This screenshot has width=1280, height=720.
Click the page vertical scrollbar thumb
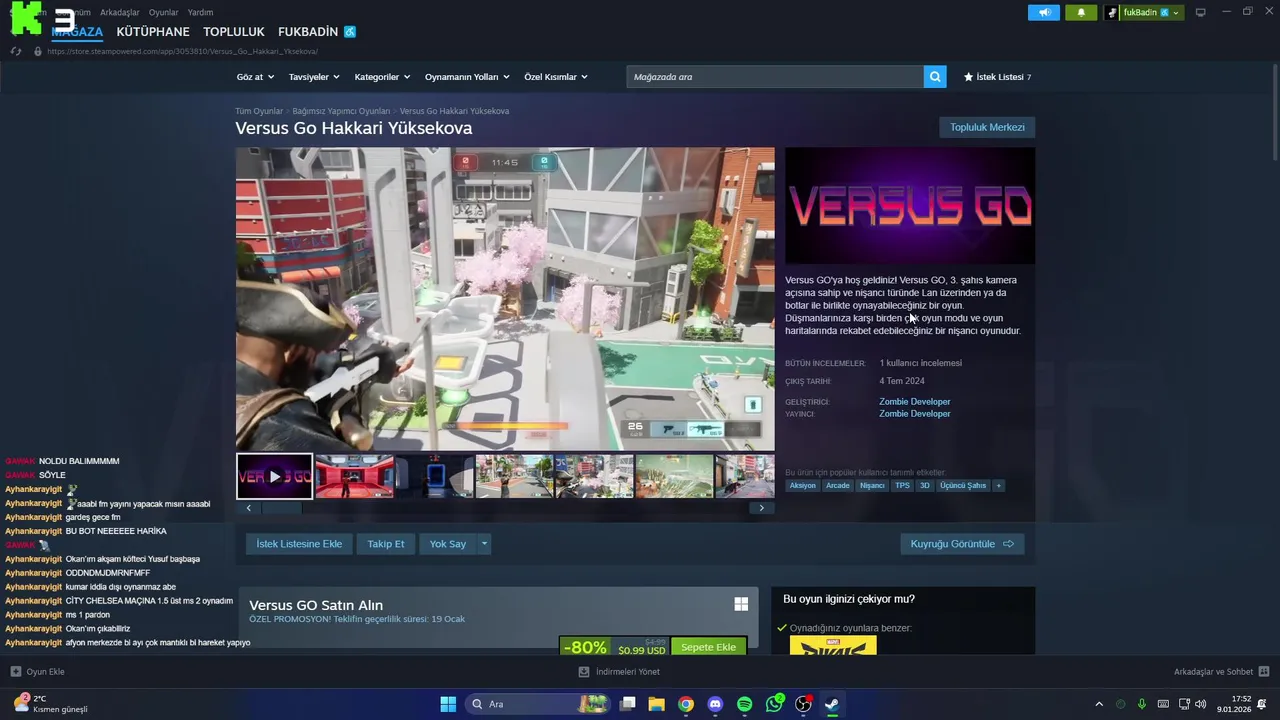1274,110
